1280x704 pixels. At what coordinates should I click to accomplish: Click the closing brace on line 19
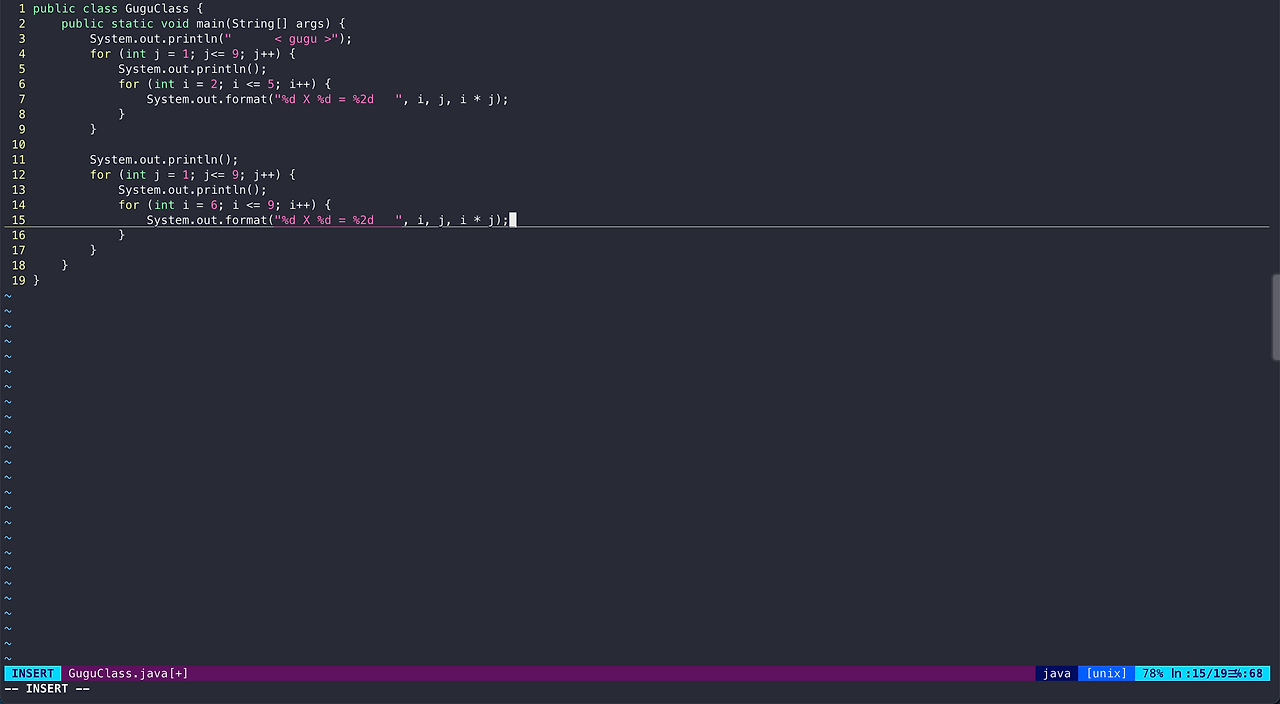36,280
